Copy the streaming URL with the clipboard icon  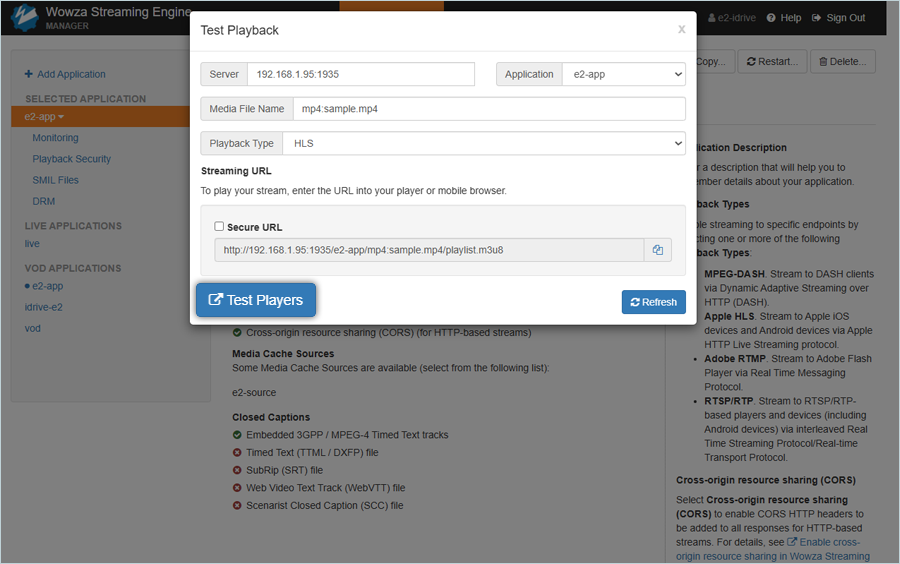658,250
